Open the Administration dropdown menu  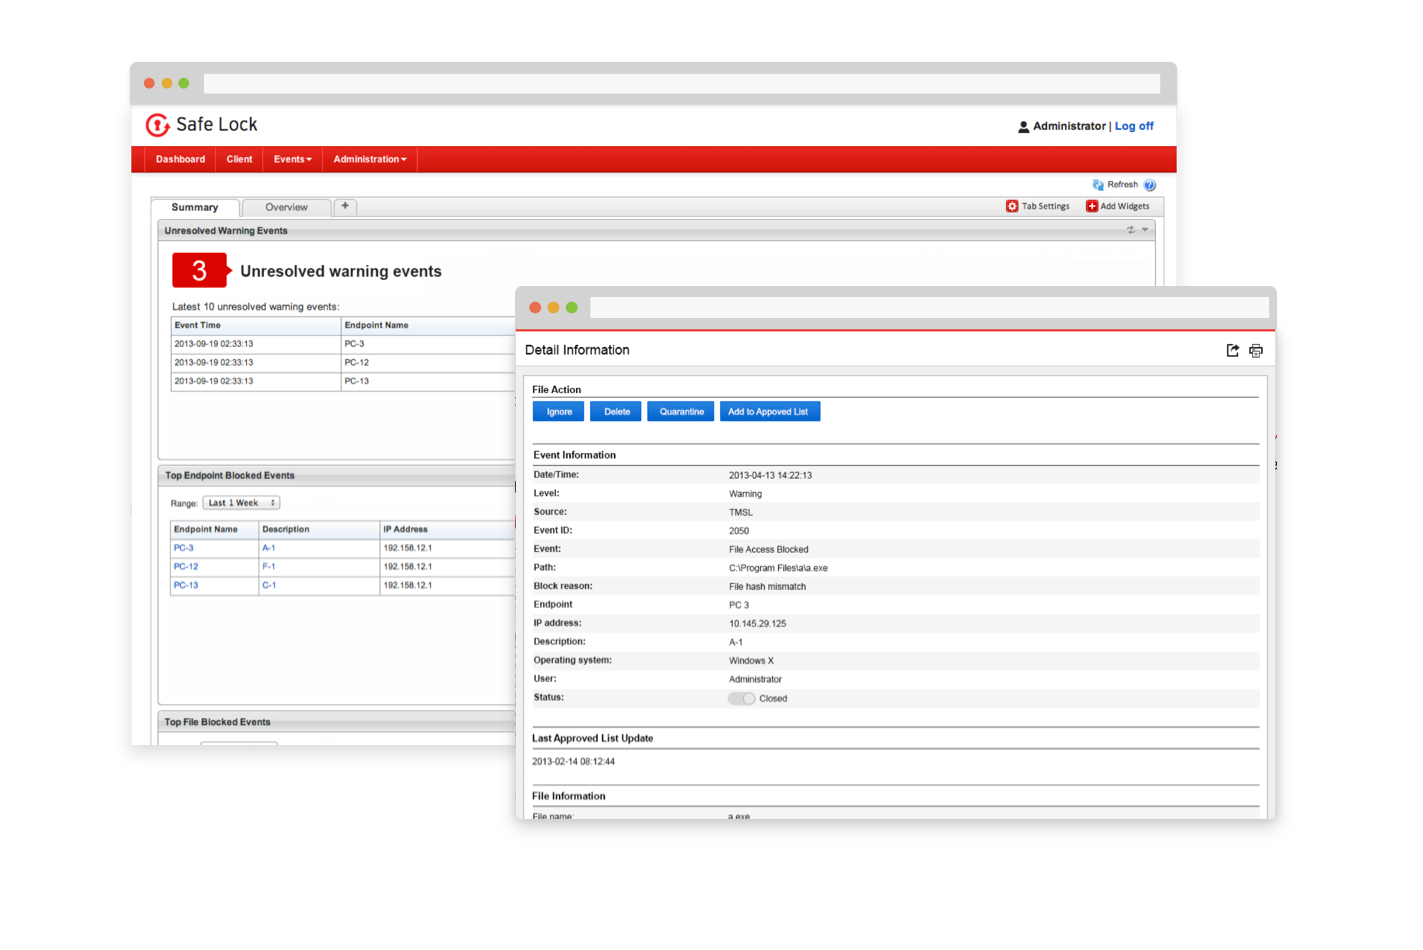tap(370, 159)
